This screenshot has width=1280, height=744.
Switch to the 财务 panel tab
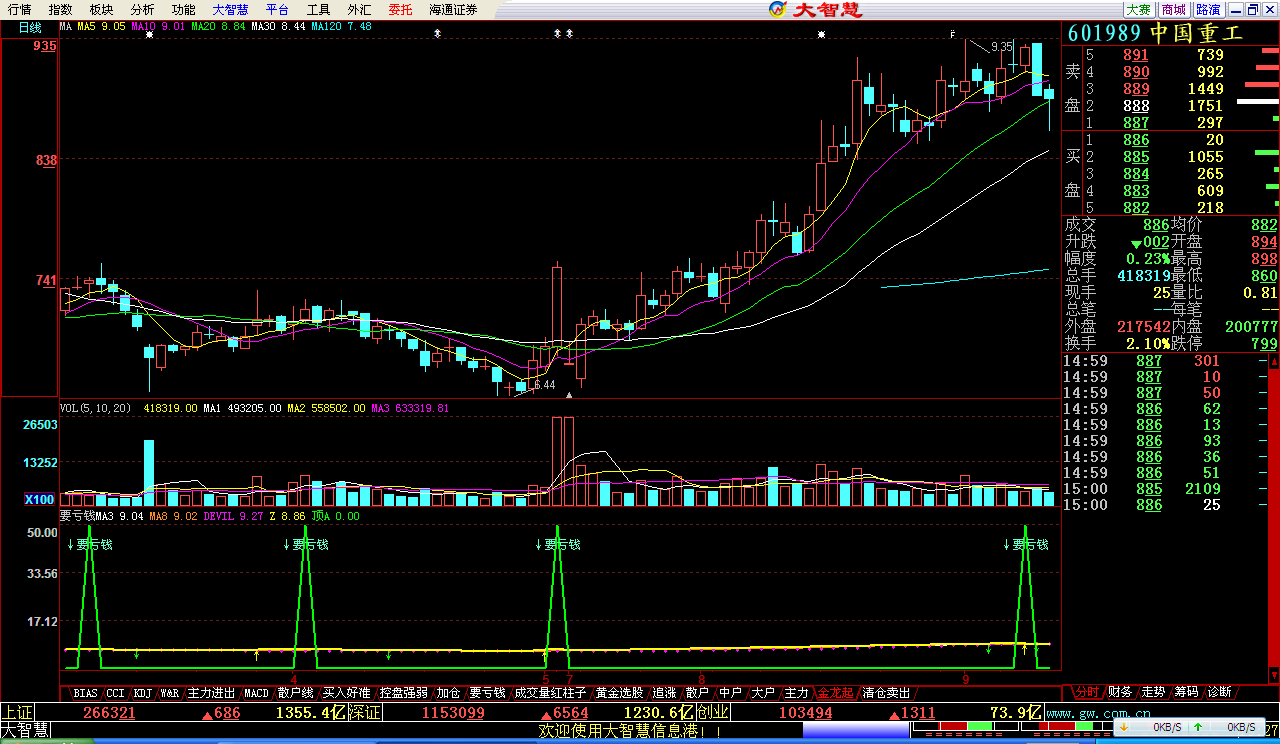1121,692
